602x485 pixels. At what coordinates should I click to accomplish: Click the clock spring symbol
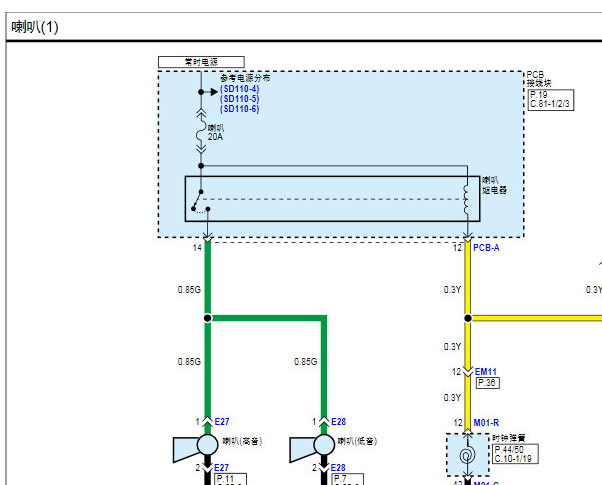coord(468,455)
